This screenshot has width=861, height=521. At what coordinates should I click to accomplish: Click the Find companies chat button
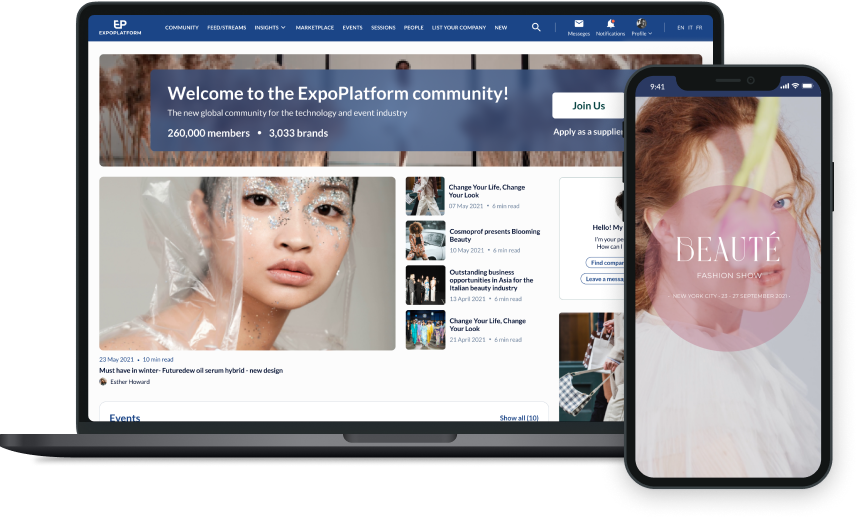click(605, 262)
